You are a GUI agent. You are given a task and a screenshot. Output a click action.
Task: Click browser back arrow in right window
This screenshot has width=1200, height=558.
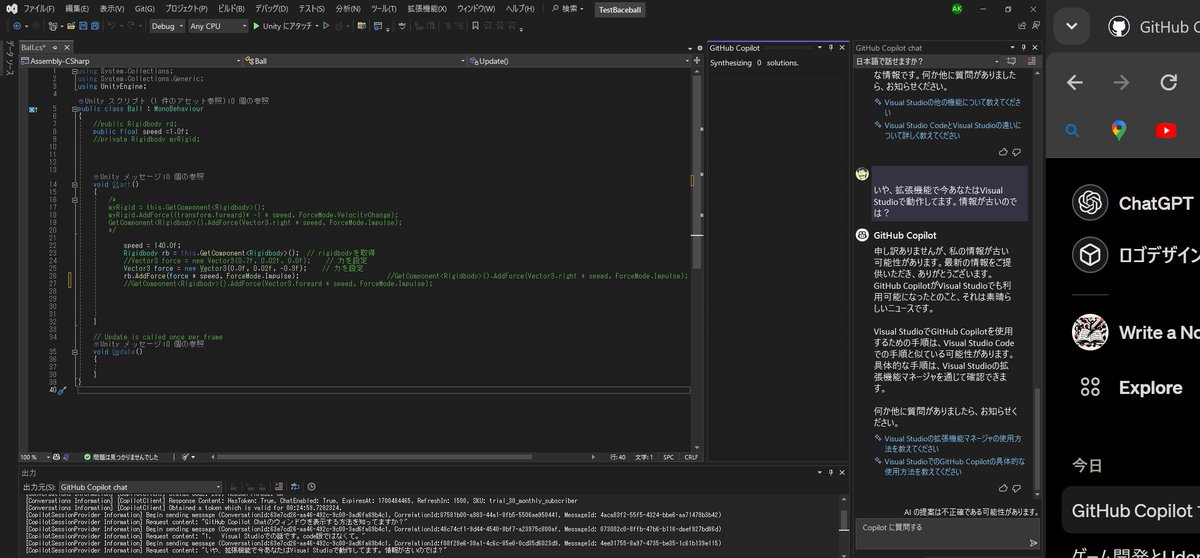(x=1075, y=83)
